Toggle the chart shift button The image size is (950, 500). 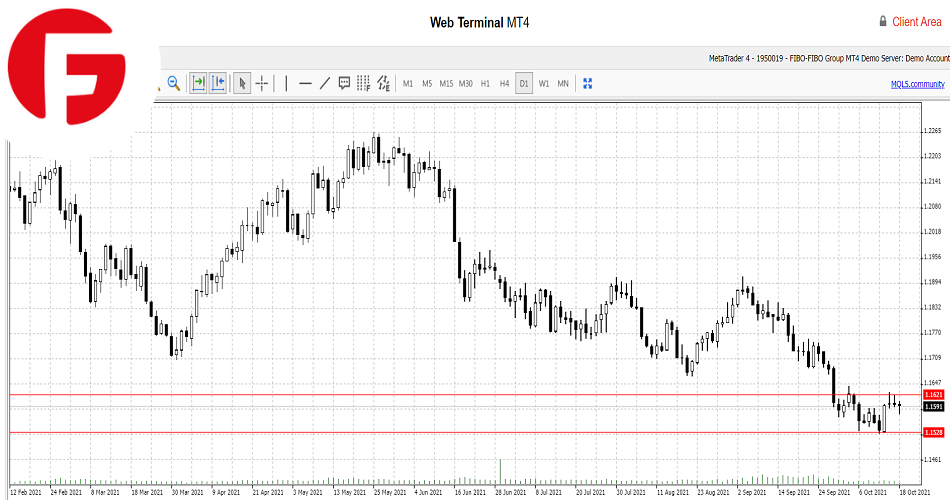tap(217, 84)
